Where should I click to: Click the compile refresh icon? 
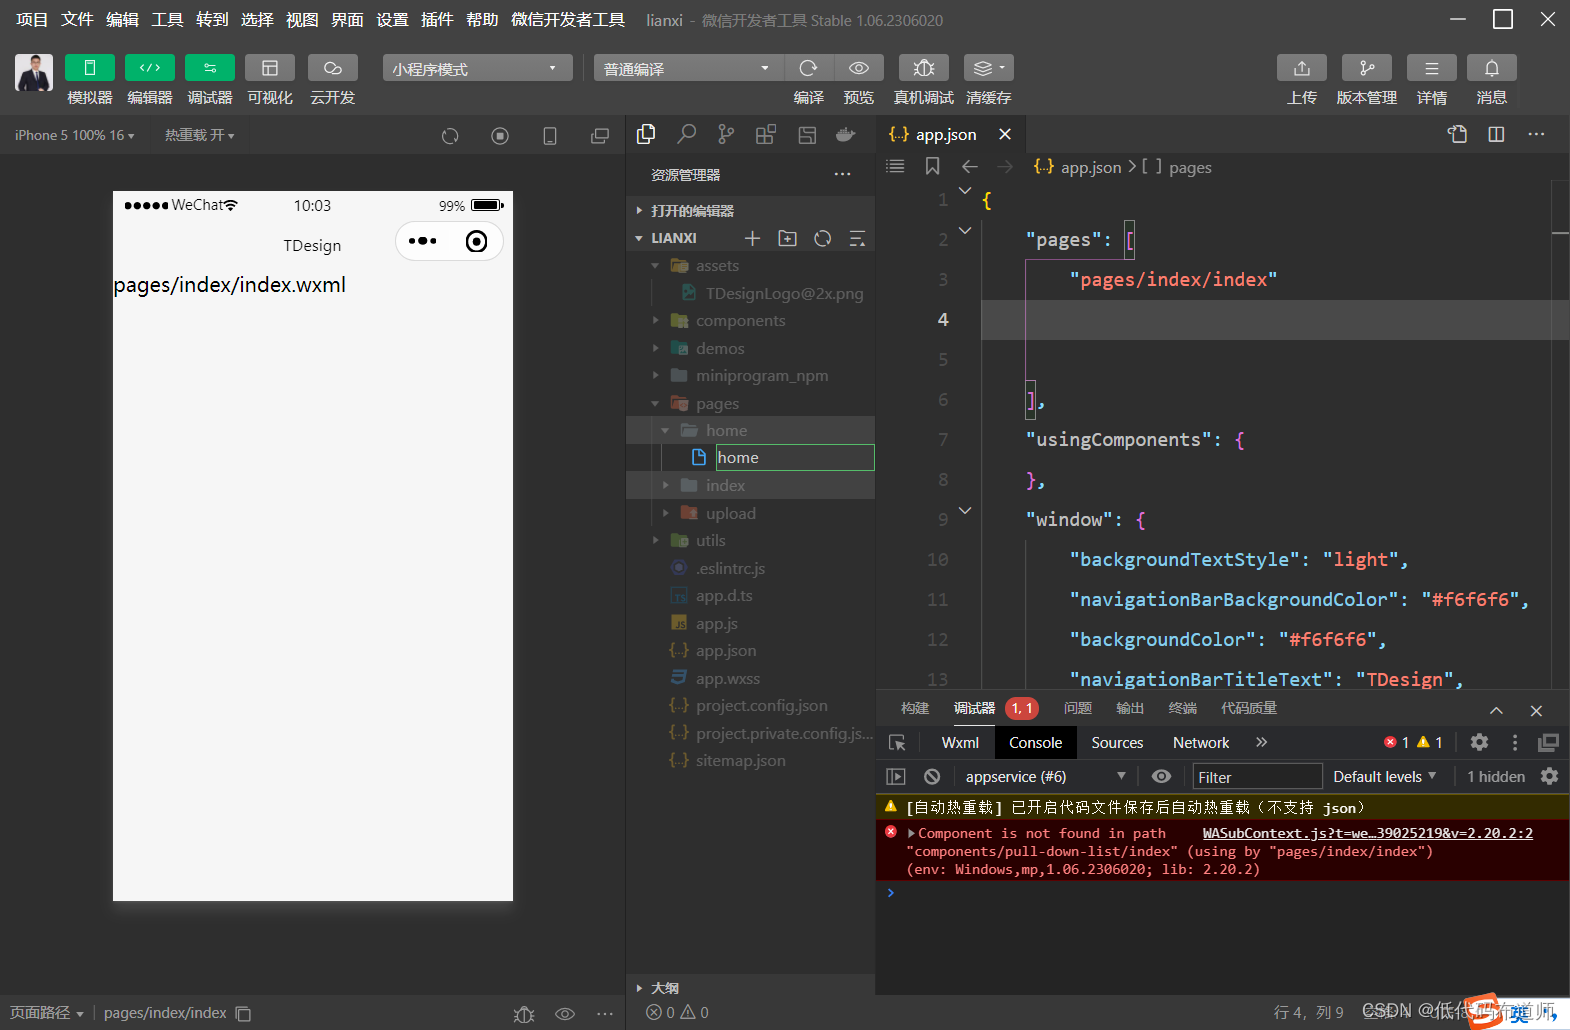tap(809, 67)
